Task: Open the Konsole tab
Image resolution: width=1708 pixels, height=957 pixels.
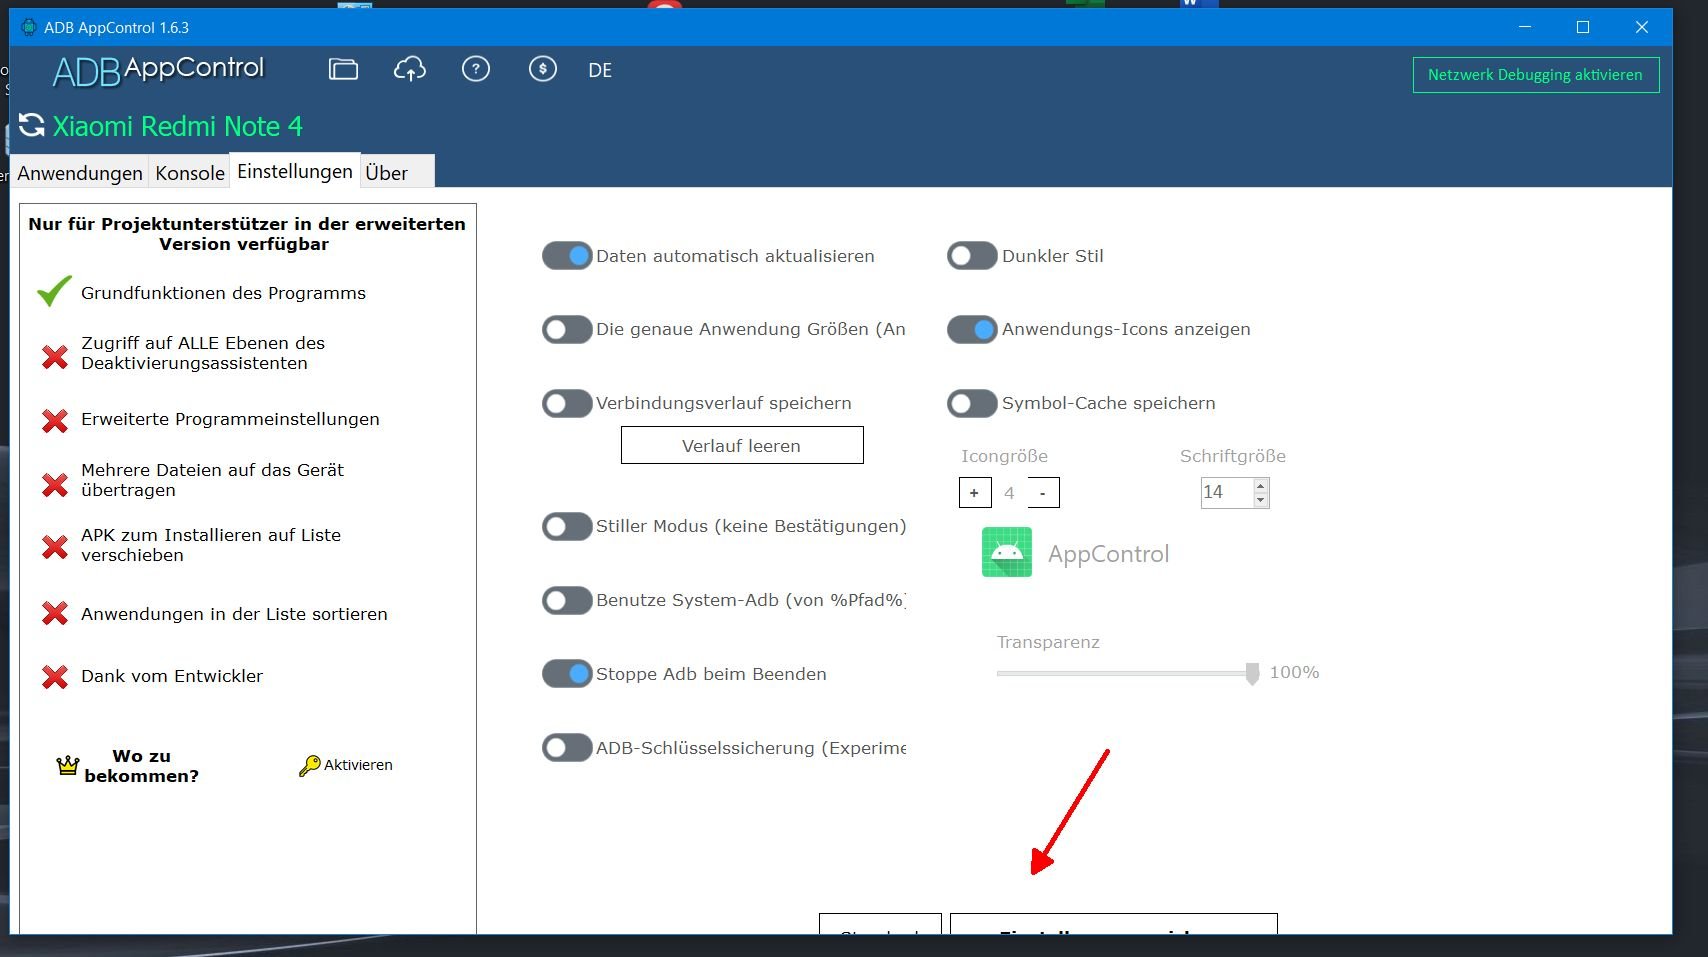Action: pyautogui.click(x=190, y=172)
